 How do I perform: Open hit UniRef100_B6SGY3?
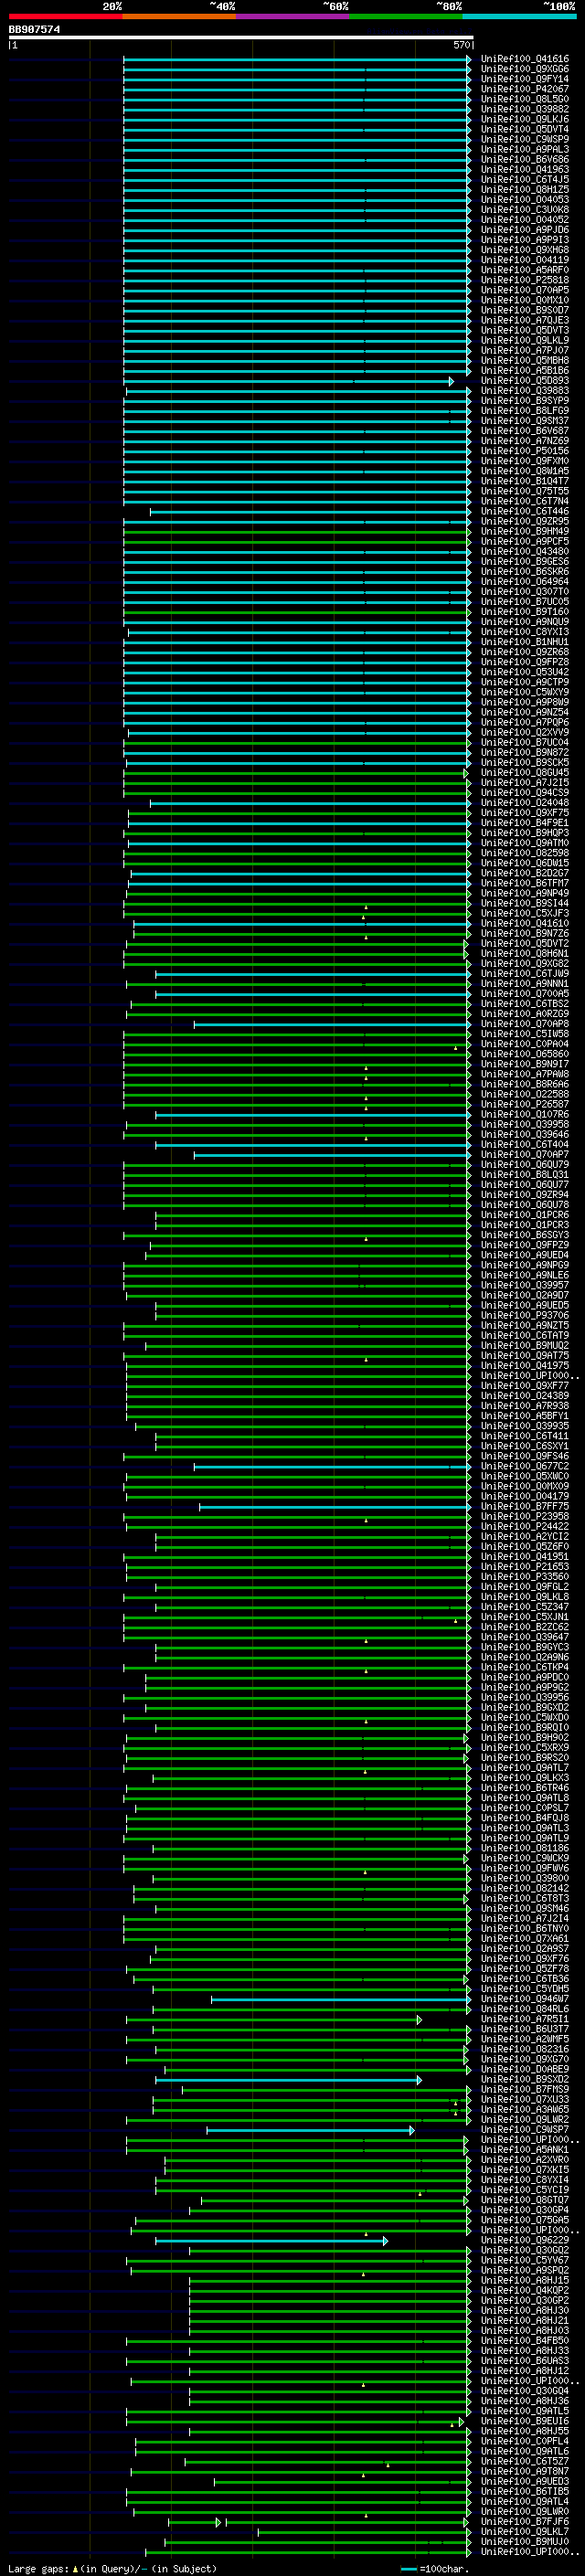[525, 1236]
